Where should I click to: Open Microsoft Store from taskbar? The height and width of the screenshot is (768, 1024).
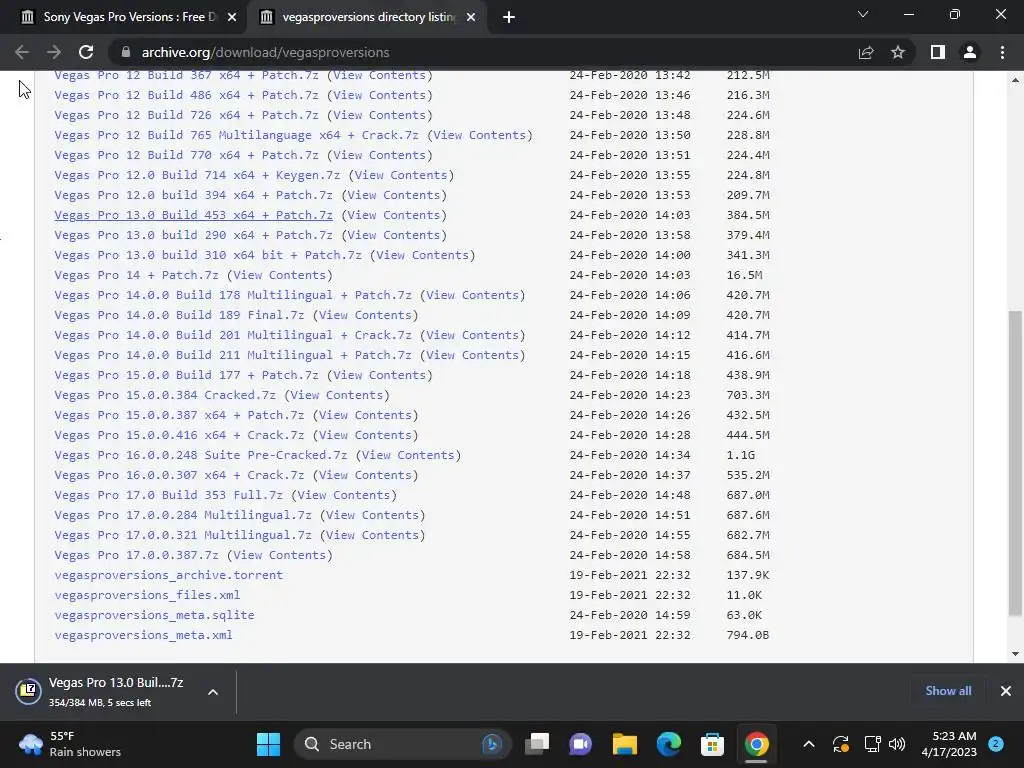(x=712, y=744)
